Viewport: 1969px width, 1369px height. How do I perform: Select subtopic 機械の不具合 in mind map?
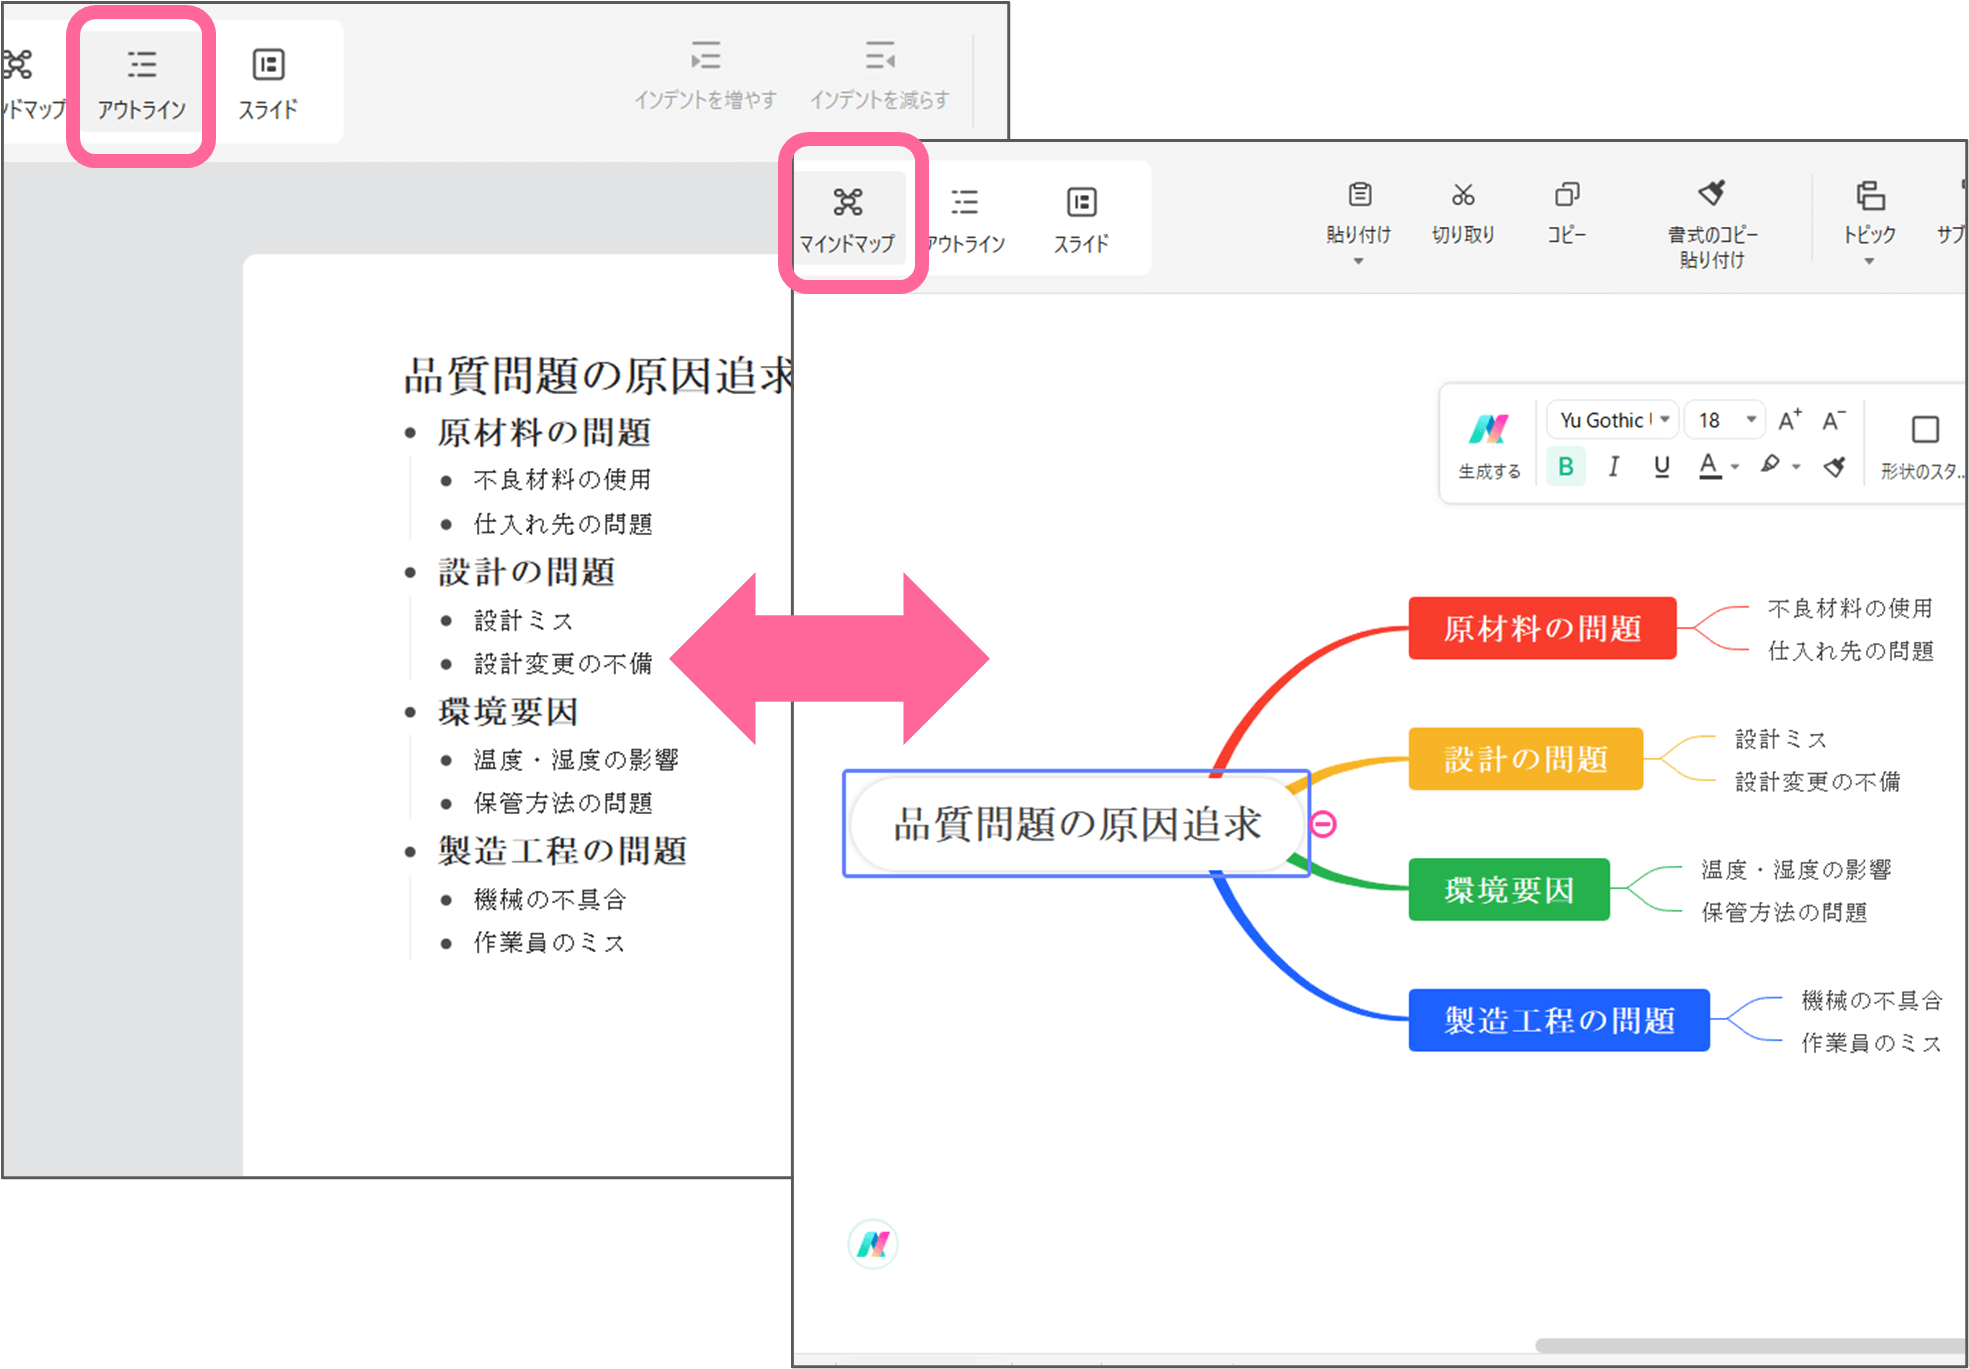pyautogui.click(x=1871, y=1000)
